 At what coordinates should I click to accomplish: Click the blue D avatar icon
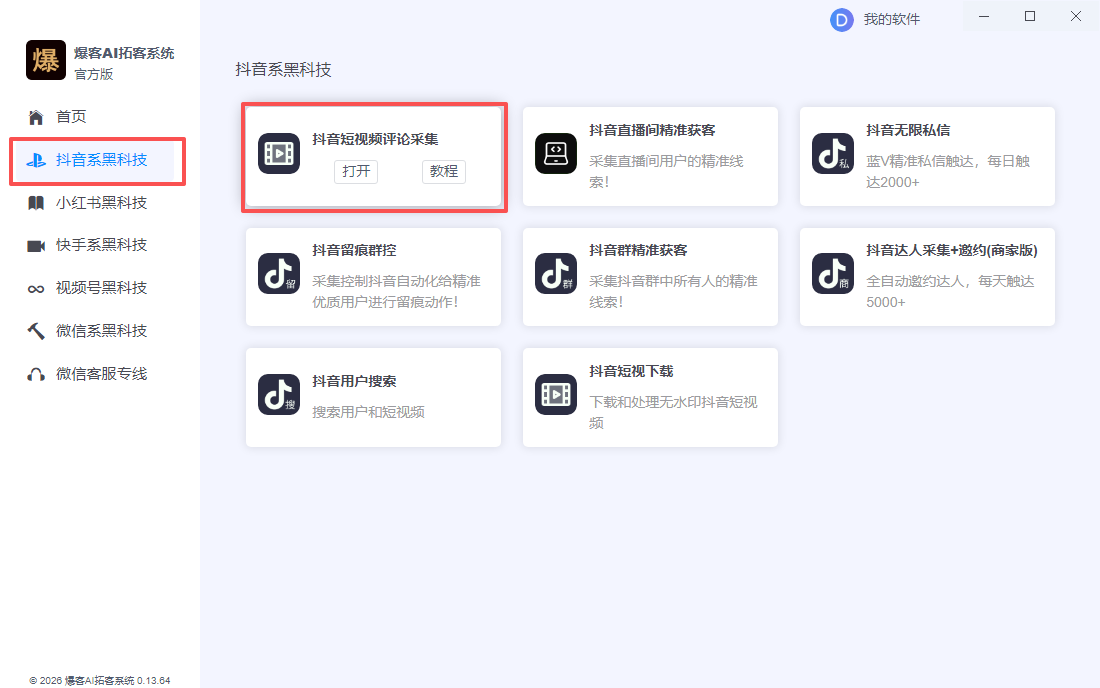click(x=841, y=20)
